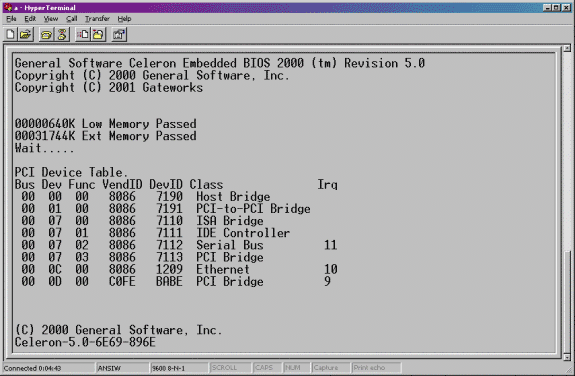The width and height of the screenshot is (575, 376).
Task: Click the vertical scrollbar thumb
Action: tap(567, 302)
